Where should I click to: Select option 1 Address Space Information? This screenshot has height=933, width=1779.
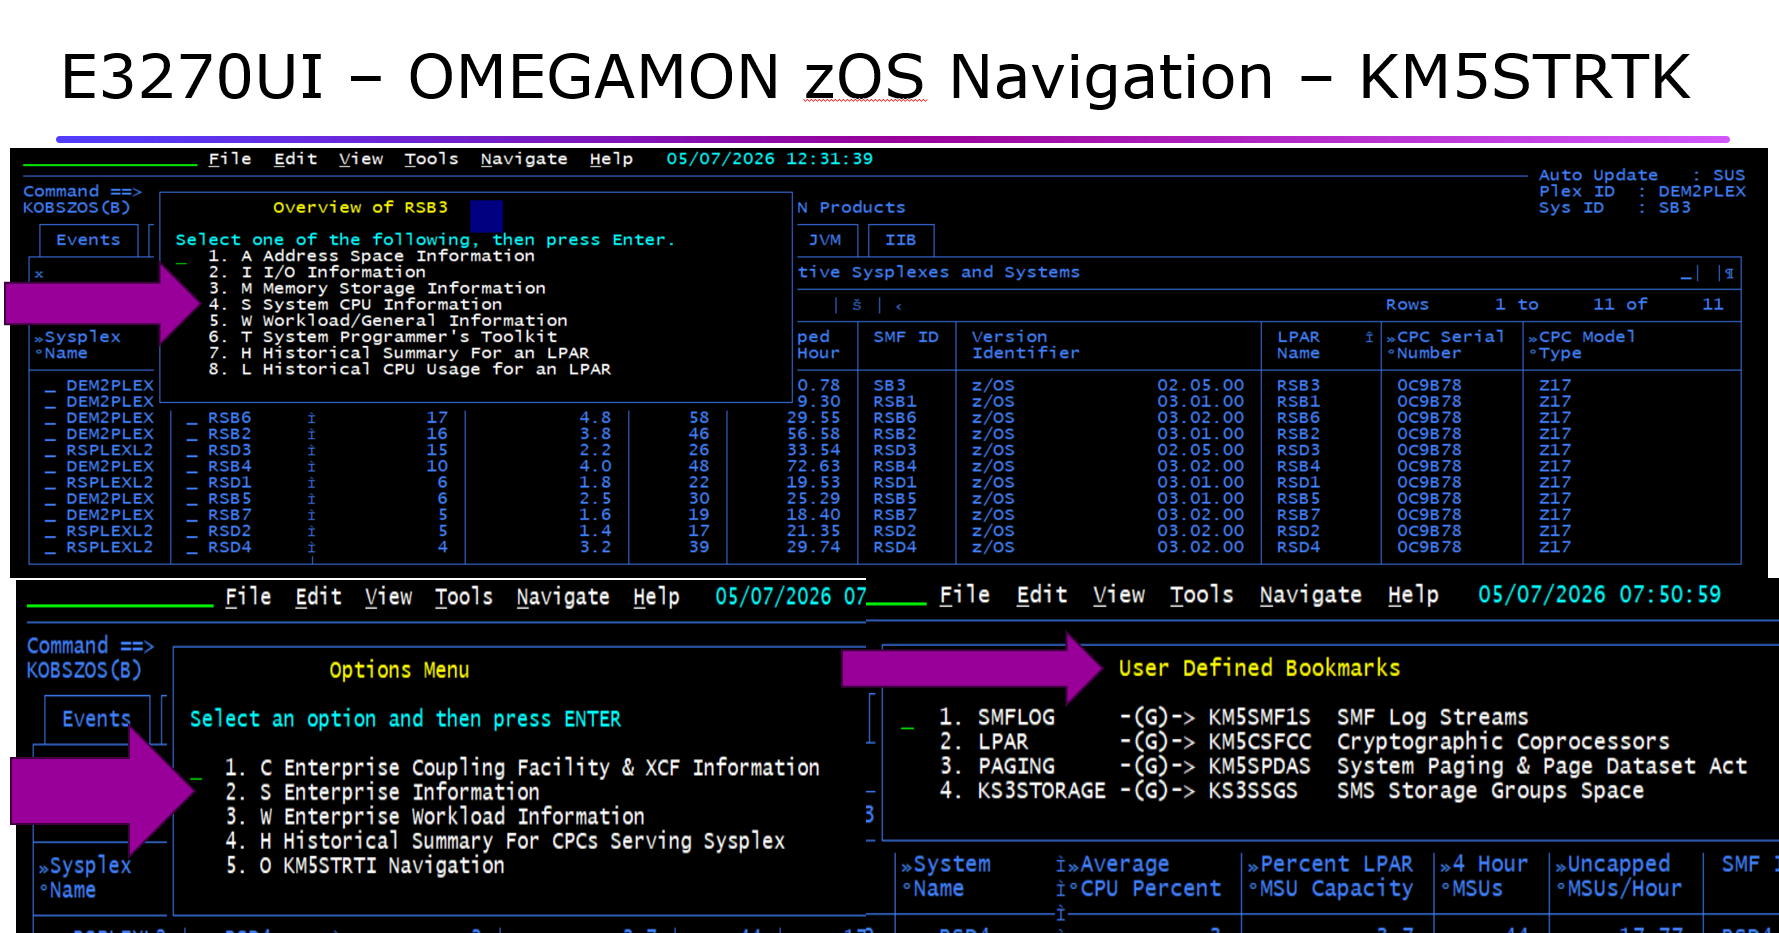point(371,256)
